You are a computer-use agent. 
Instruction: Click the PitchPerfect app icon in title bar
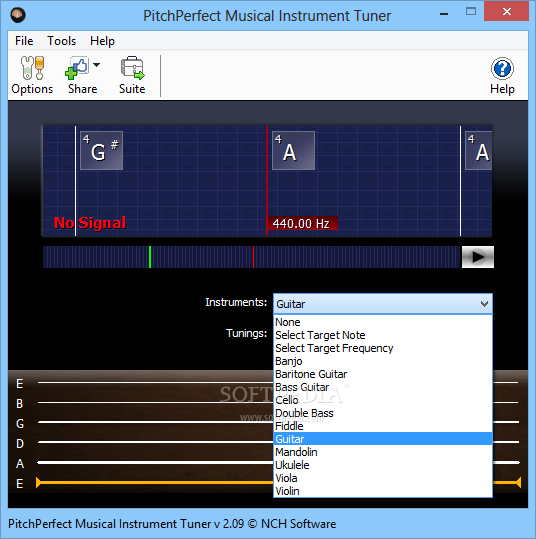pyautogui.click(x=18, y=15)
